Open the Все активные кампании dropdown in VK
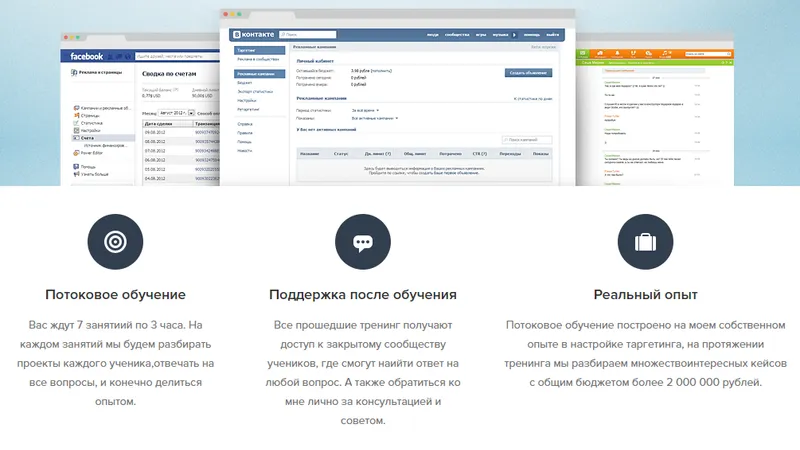The width and height of the screenshot is (800, 450). [x=374, y=118]
